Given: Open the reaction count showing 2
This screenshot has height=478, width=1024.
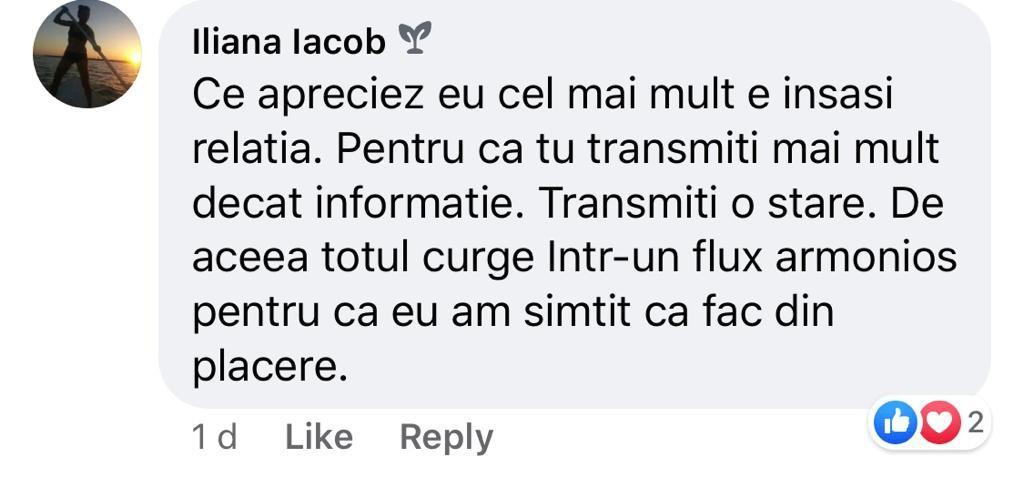Looking at the screenshot, I should click(975, 423).
